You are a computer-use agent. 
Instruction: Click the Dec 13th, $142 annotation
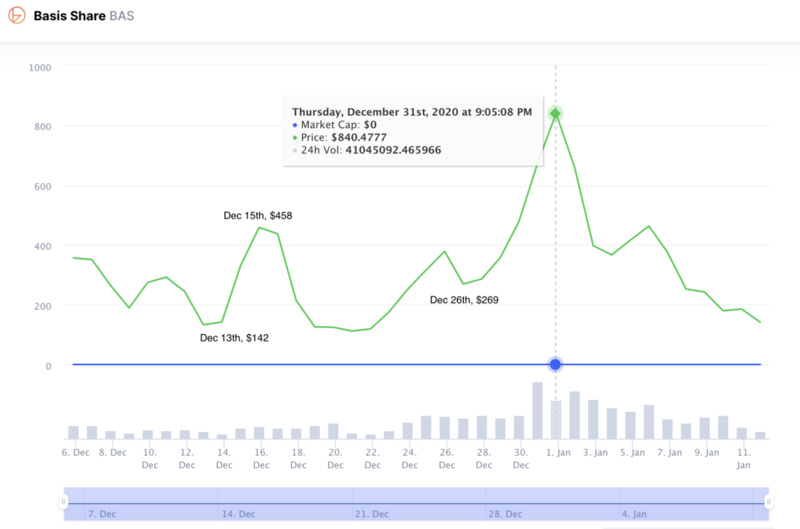(234, 338)
